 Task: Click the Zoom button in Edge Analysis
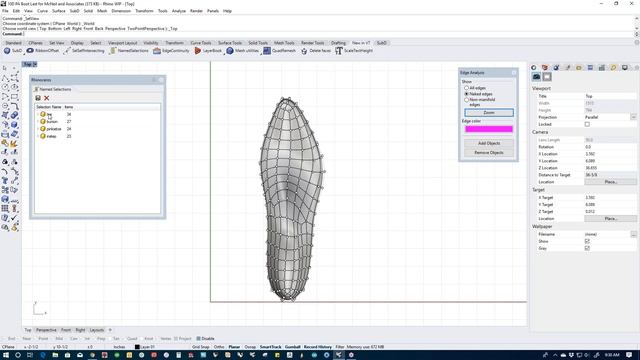489,113
